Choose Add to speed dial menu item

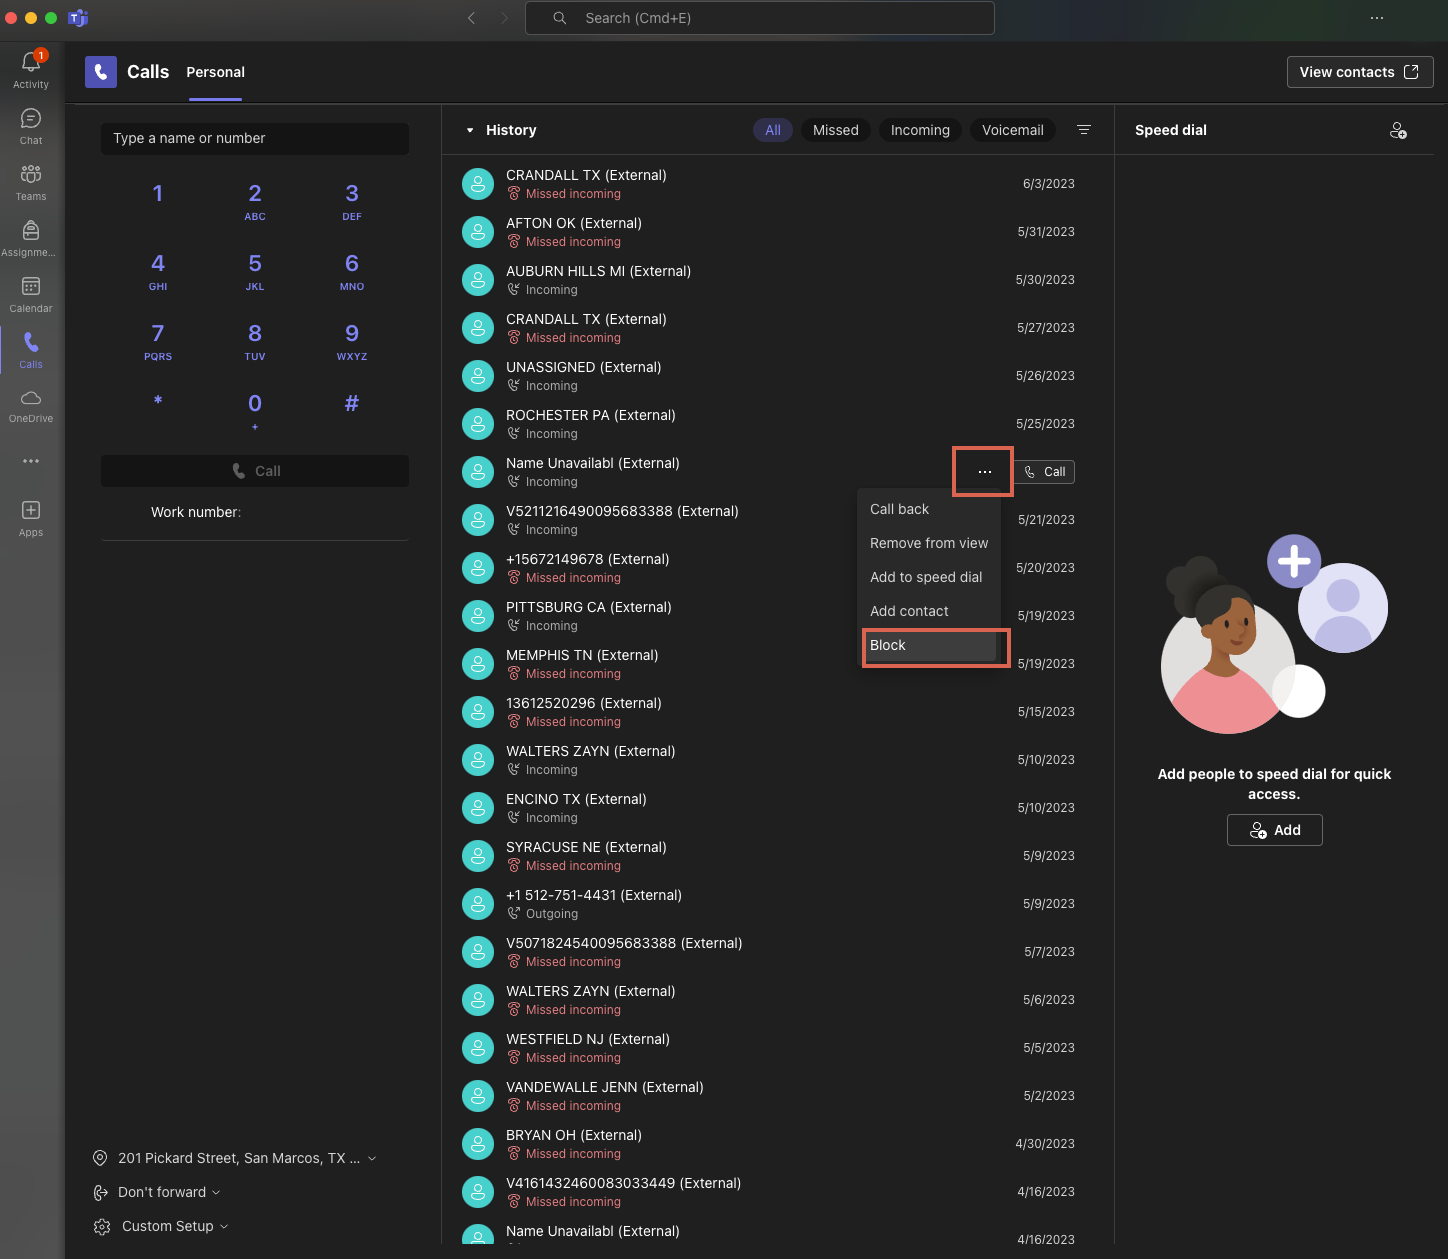(929, 577)
